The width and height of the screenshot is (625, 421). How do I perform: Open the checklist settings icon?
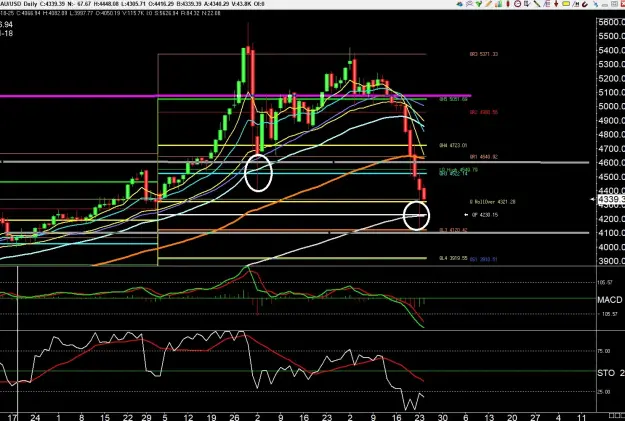[527, 4]
